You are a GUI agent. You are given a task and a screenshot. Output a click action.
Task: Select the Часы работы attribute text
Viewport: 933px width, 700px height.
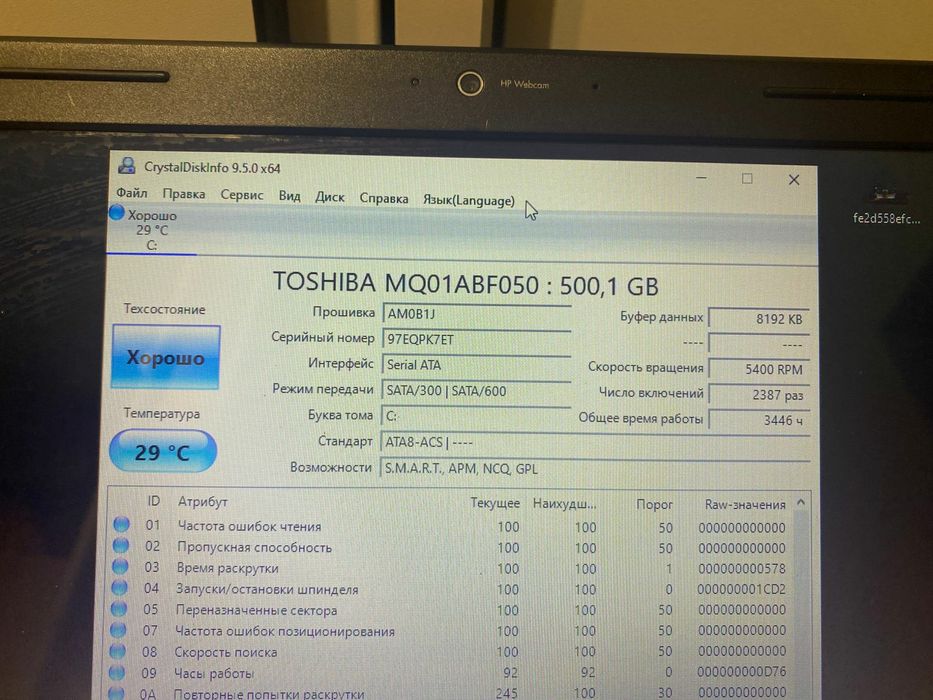(214, 674)
